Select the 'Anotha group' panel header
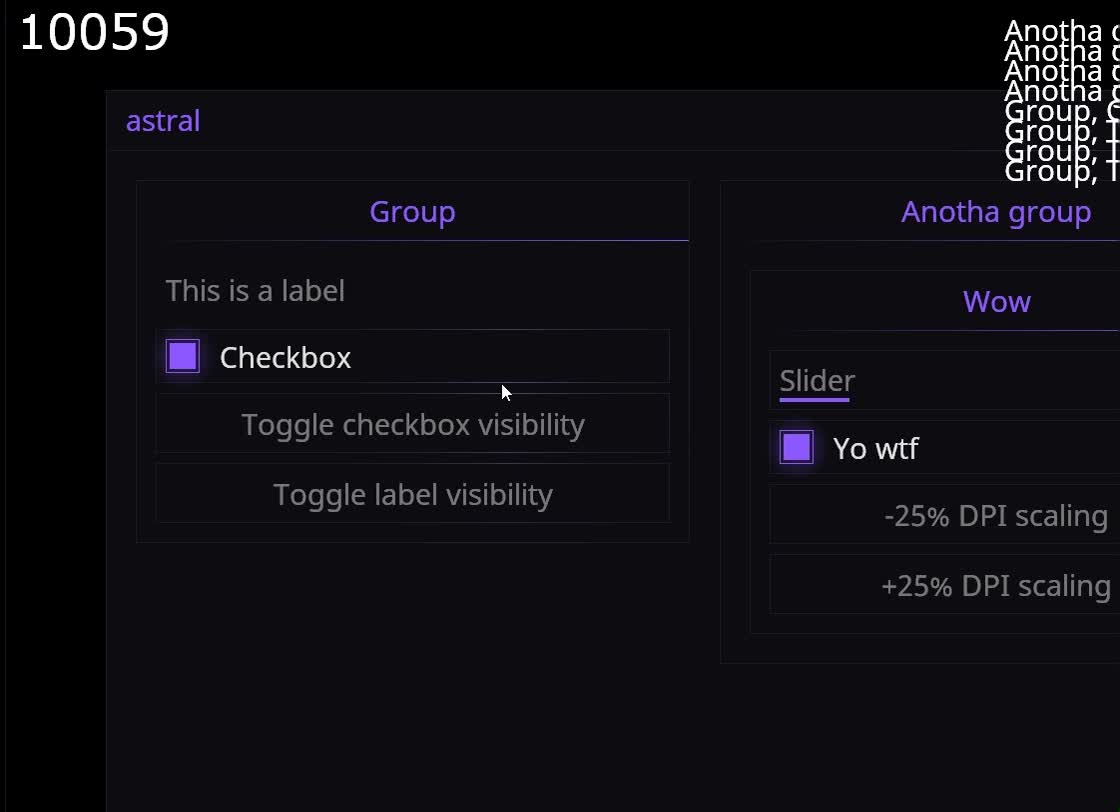This screenshot has height=812, width=1120. [x=995, y=212]
